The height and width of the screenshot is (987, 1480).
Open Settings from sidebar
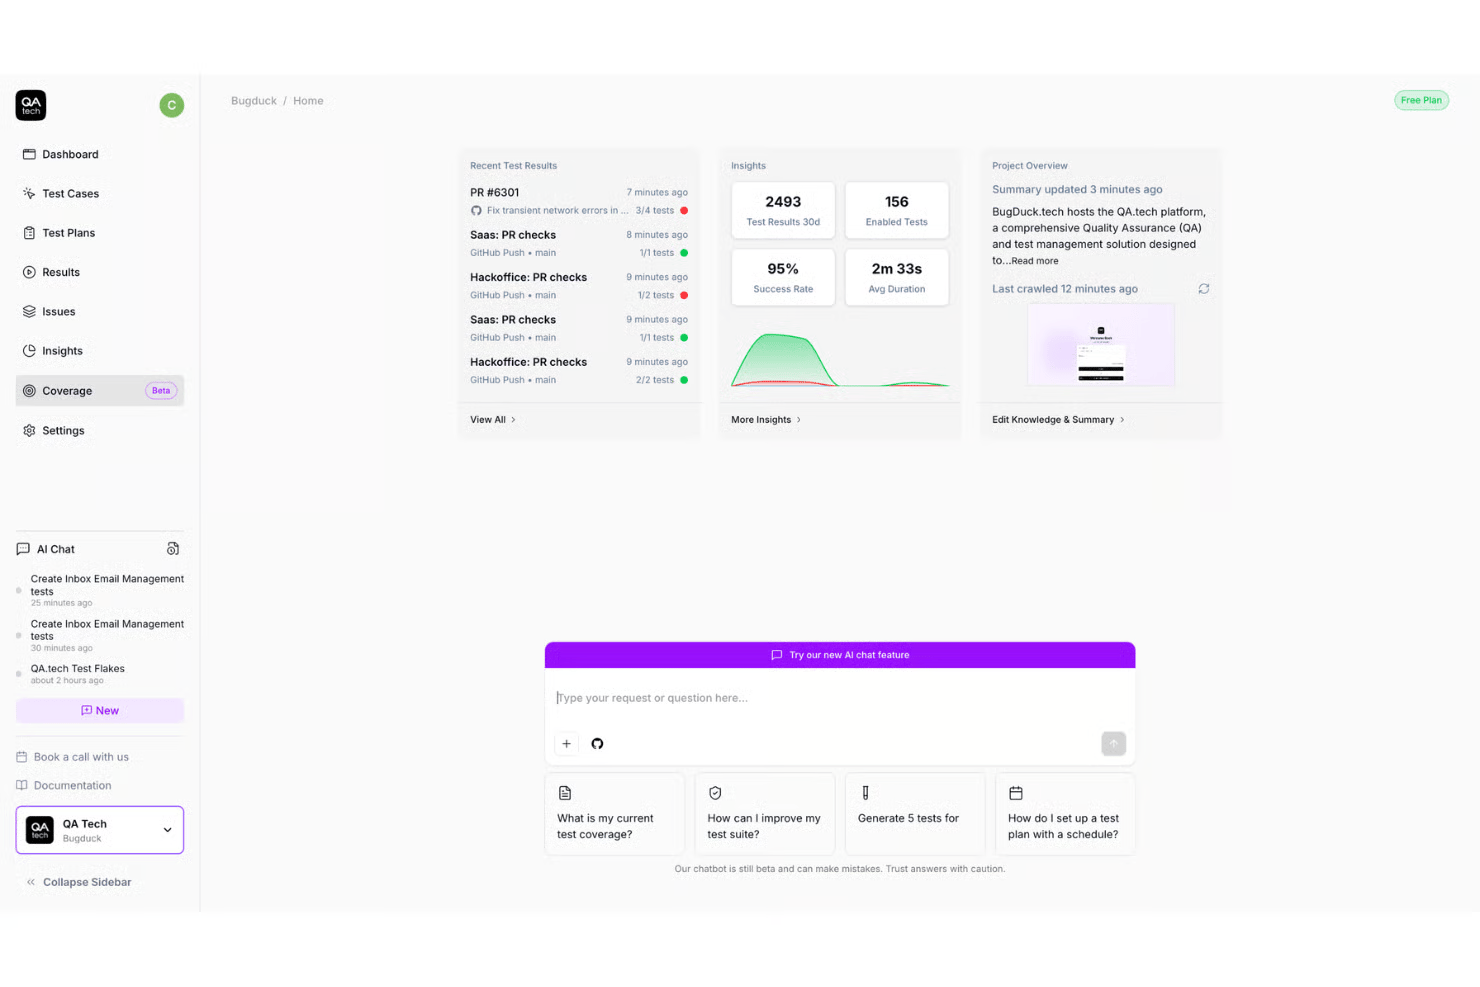pyautogui.click(x=100, y=431)
